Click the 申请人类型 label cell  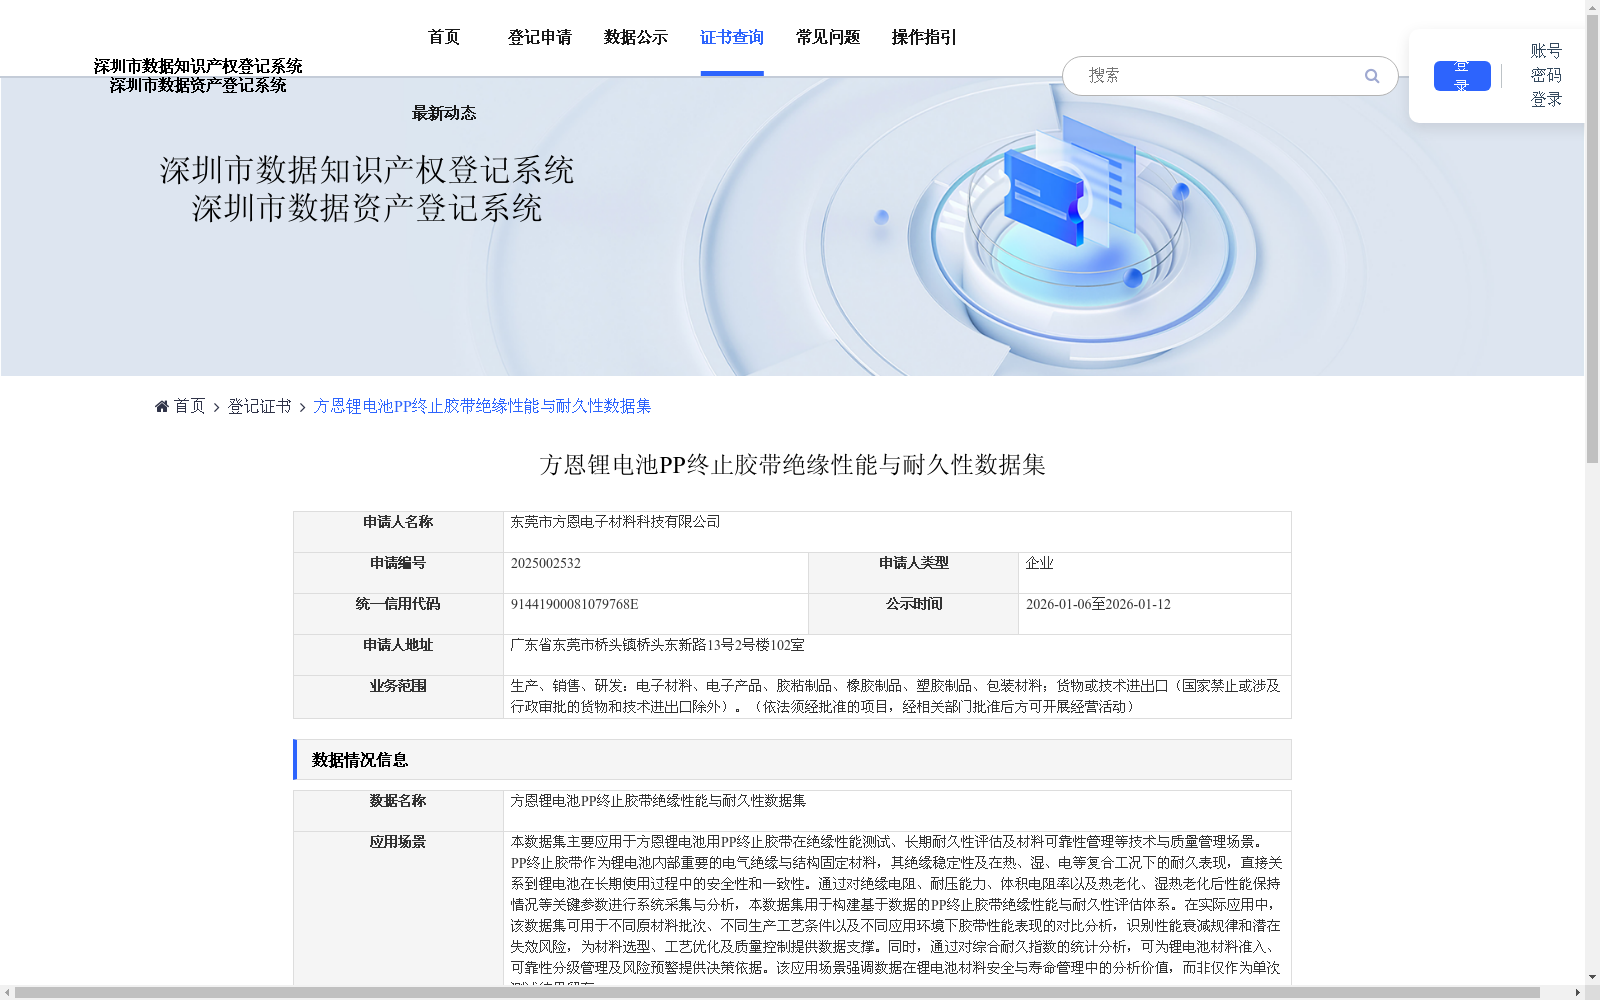(x=914, y=573)
